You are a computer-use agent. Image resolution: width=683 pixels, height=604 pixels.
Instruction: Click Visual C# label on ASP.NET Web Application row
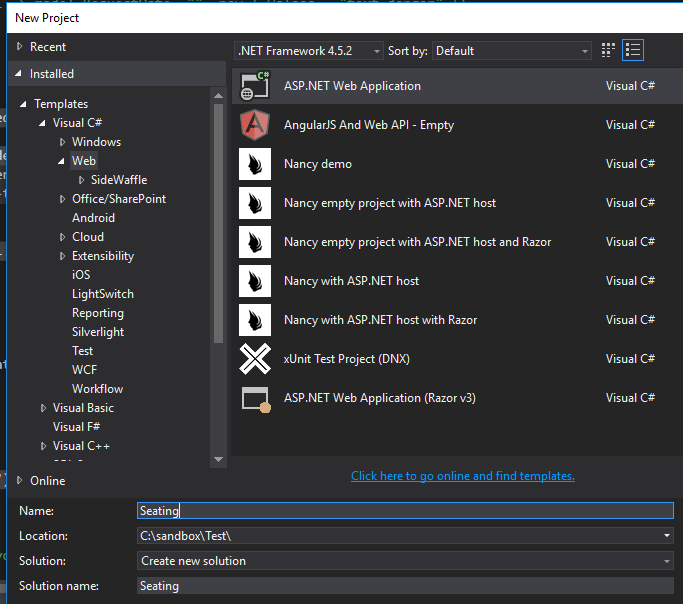(630, 86)
